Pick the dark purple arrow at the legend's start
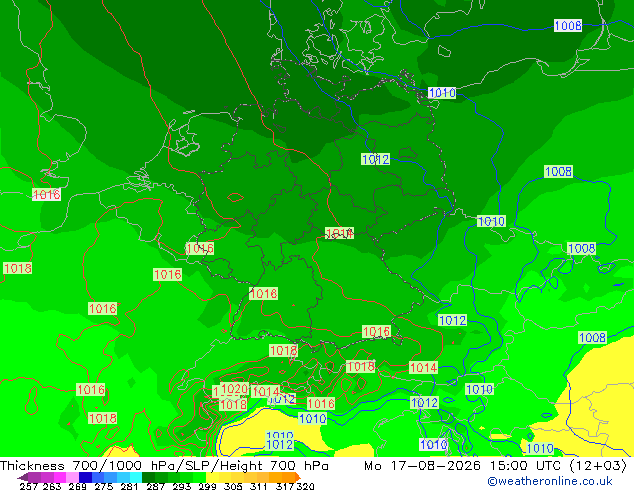The height and width of the screenshot is (490, 634). coord(22,477)
